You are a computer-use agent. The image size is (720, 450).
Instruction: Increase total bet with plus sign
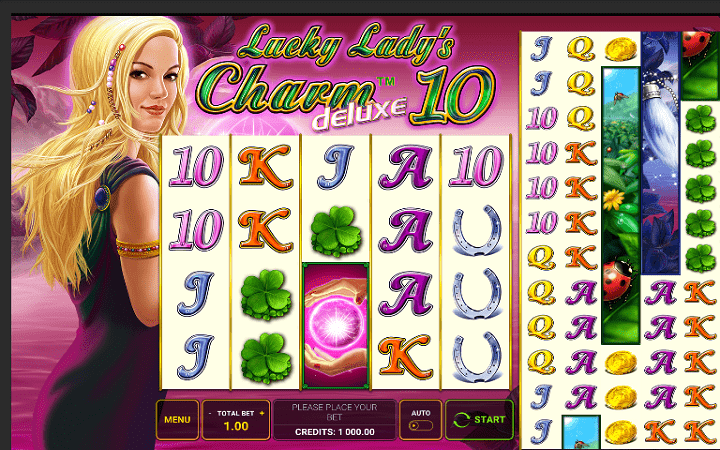click(262, 413)
